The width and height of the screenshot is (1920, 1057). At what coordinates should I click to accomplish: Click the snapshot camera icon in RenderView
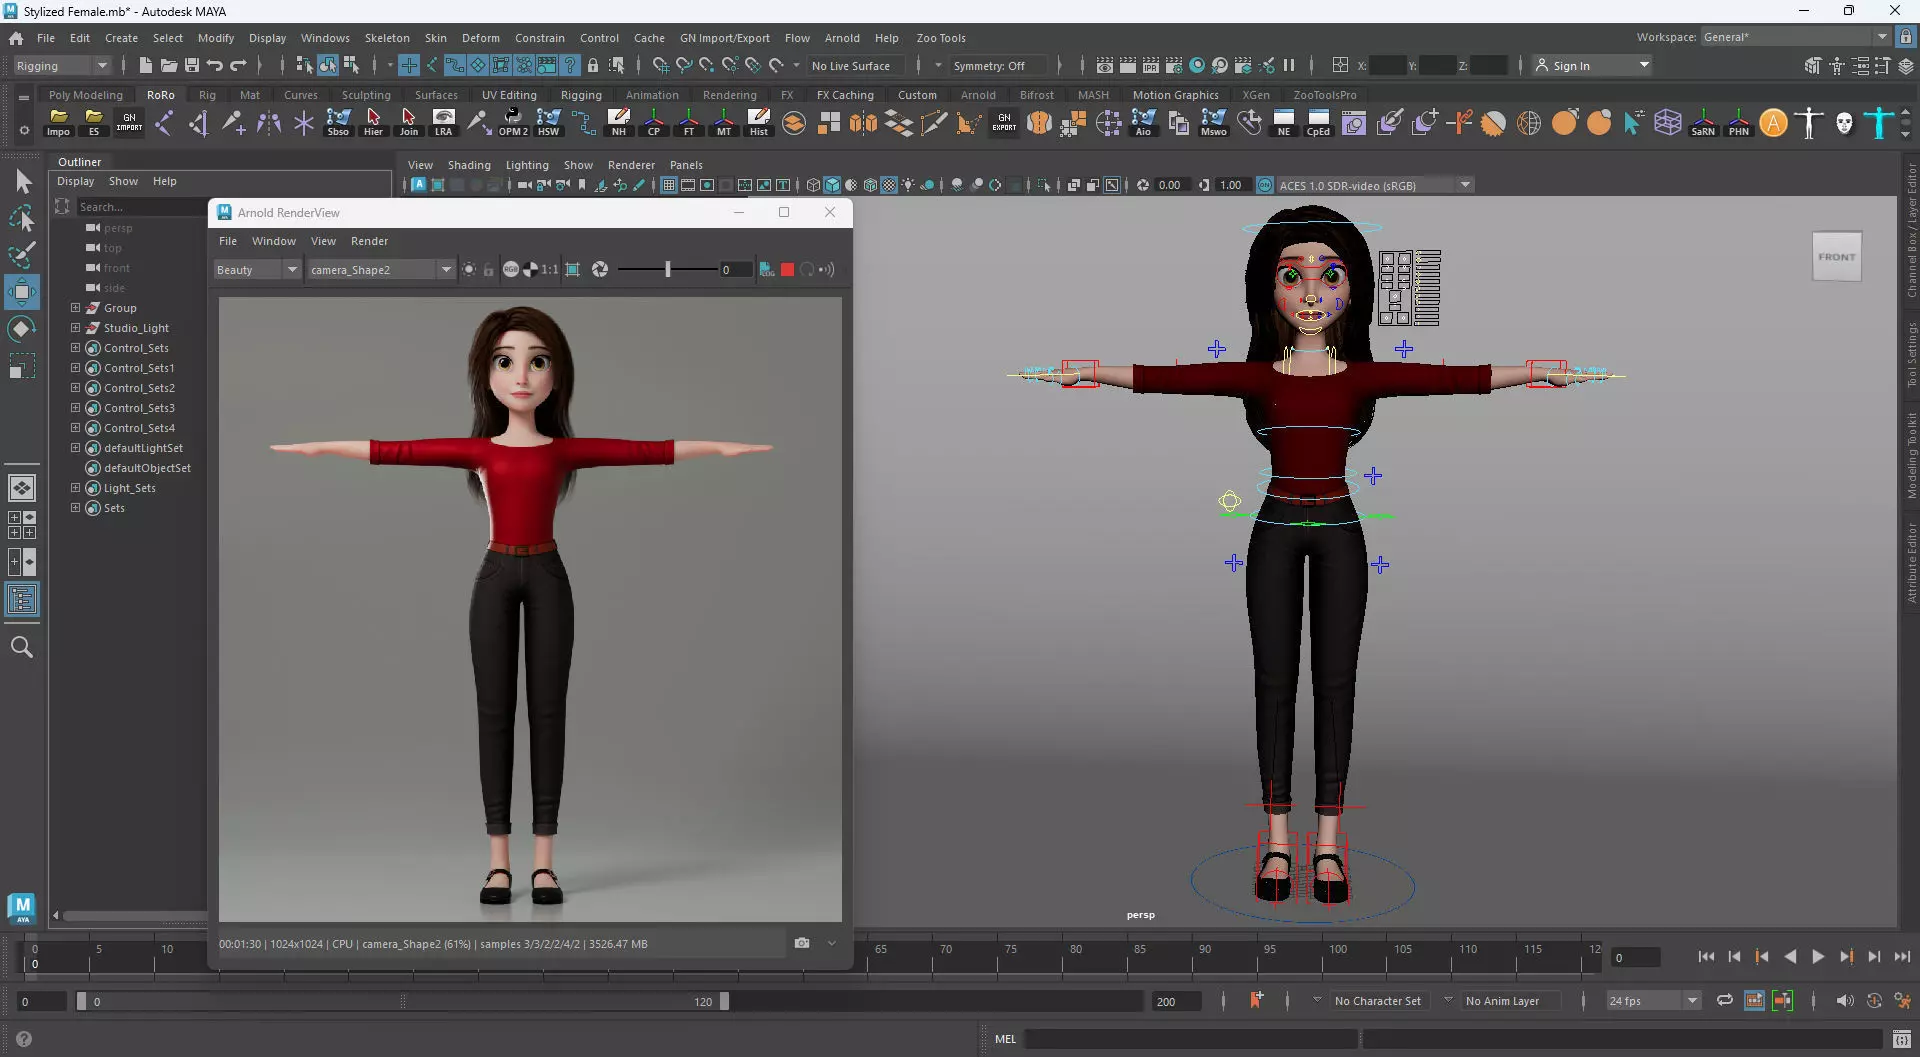pos(802,943)
